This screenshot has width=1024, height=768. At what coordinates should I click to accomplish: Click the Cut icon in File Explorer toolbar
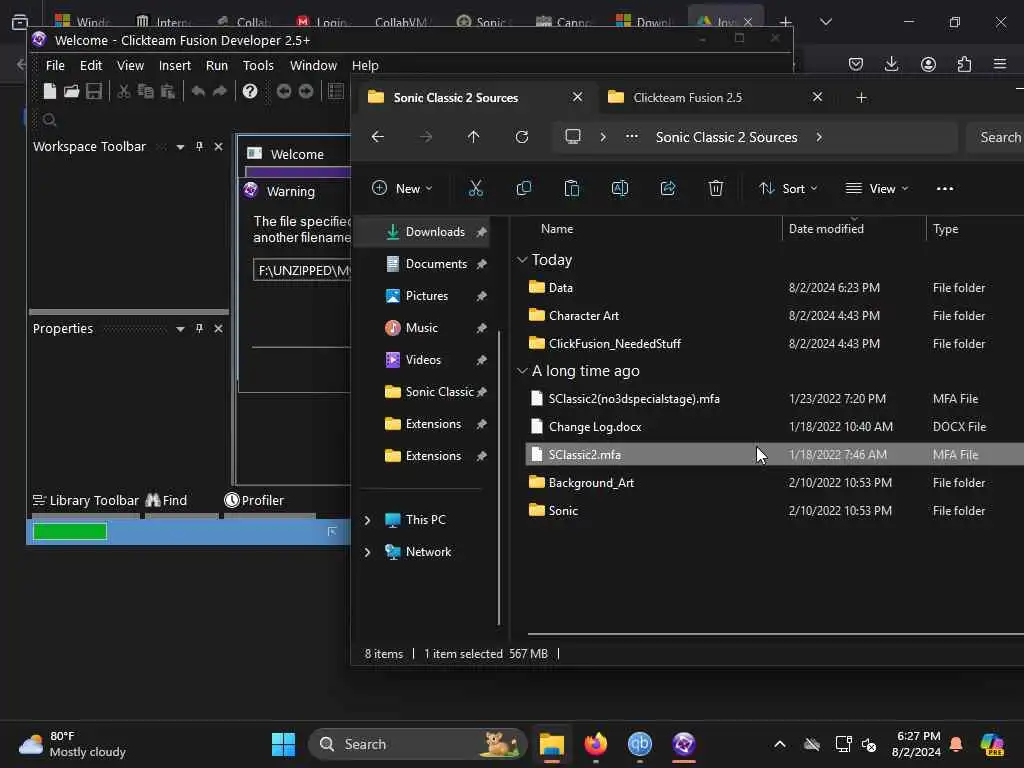tap(475, 189)
